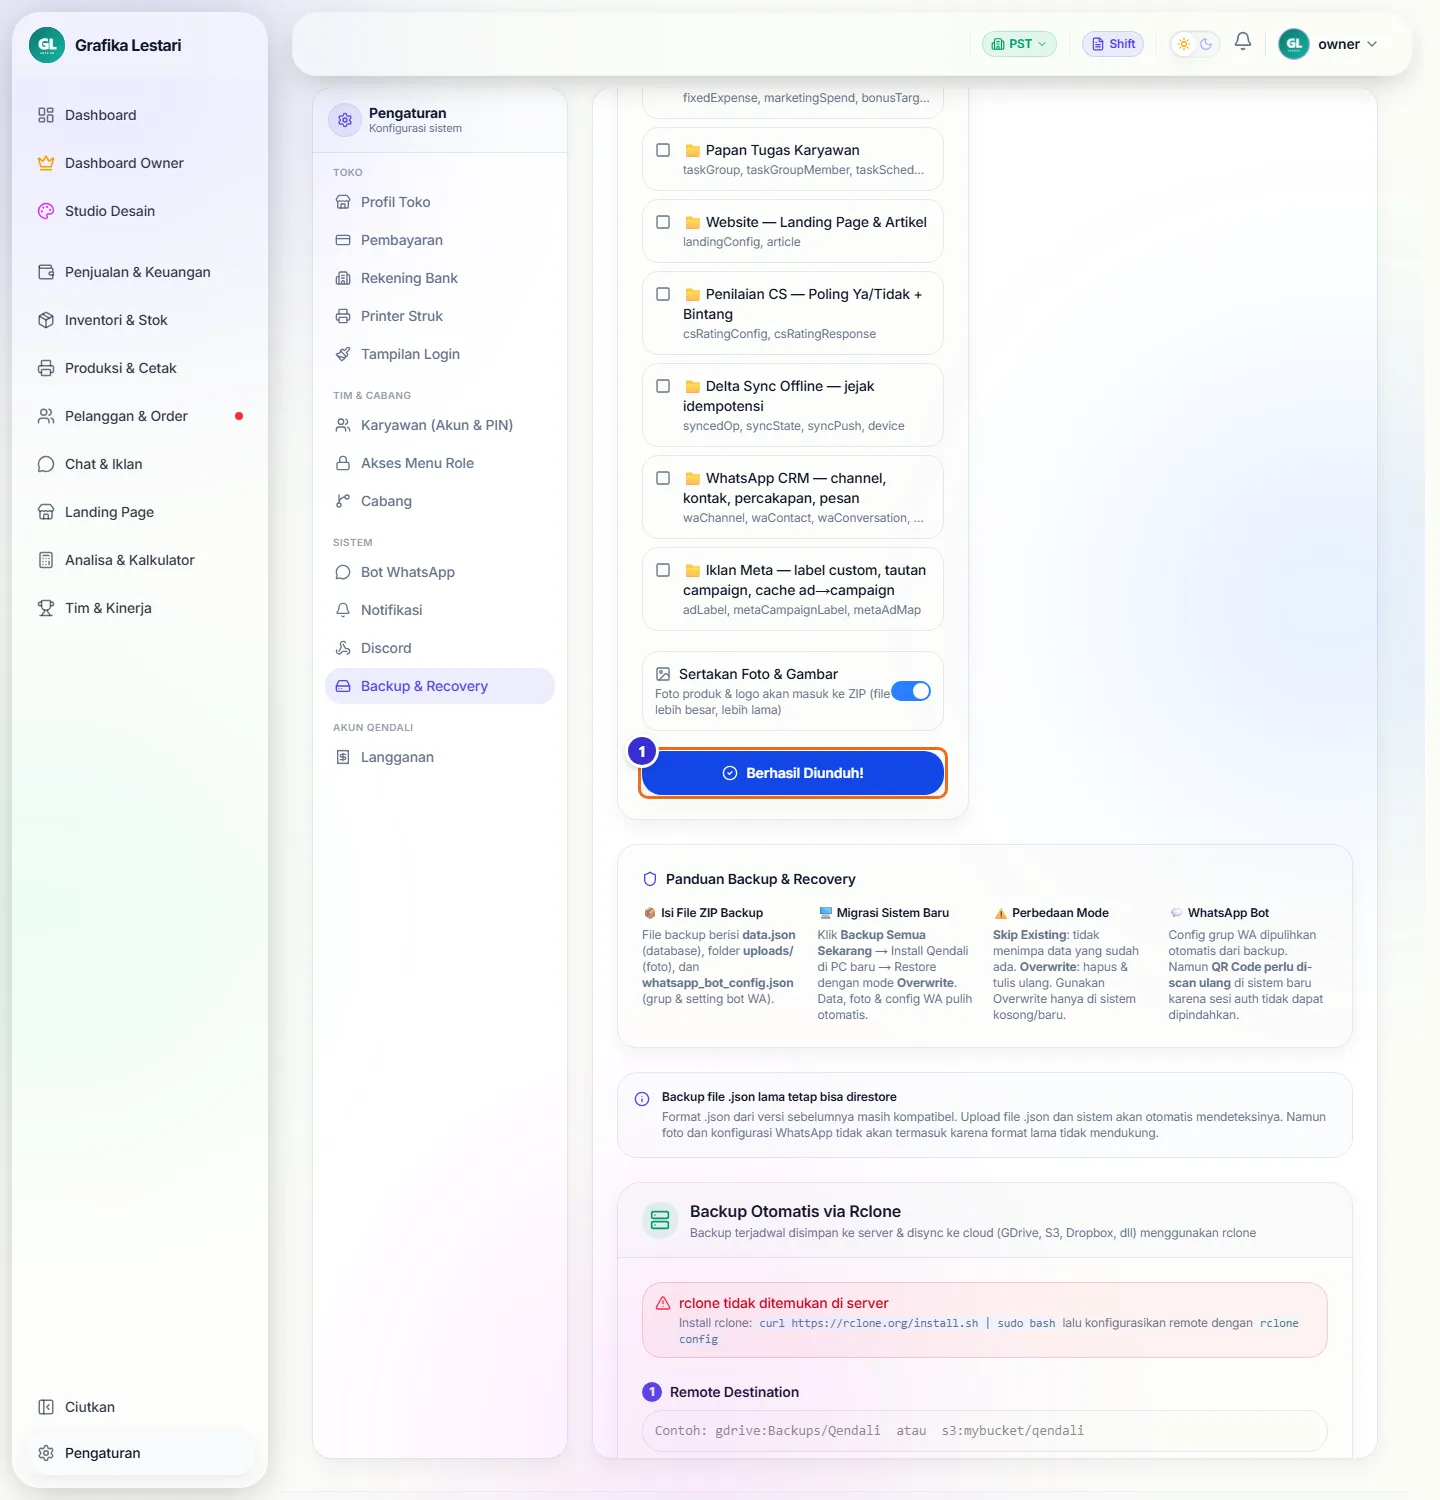This screenshot has width=1440, height=1500.
Task: Click the Studio Desain palette icon
Action: click(46, 211)
